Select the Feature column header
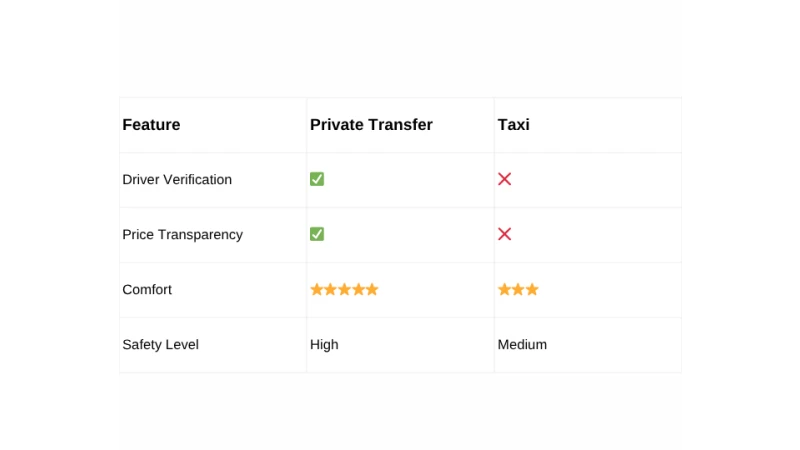The height and width of the screenshot is (450, 800). tap(151, 125)
